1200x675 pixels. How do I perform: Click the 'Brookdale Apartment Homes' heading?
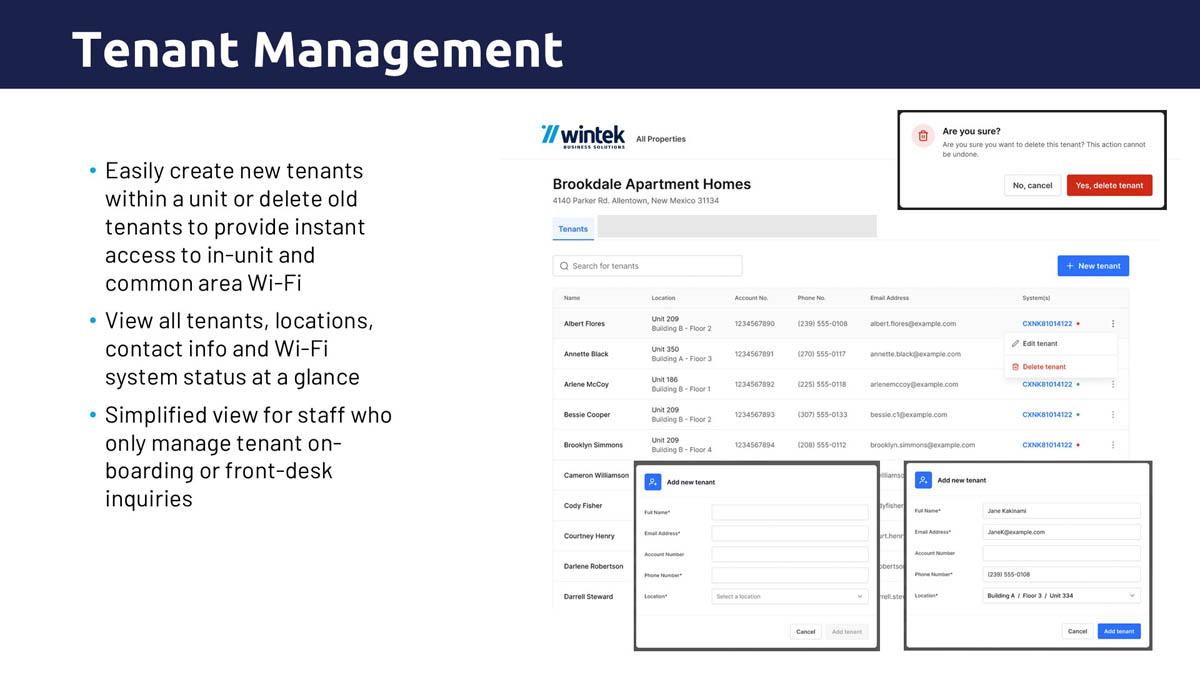[651, 185]
